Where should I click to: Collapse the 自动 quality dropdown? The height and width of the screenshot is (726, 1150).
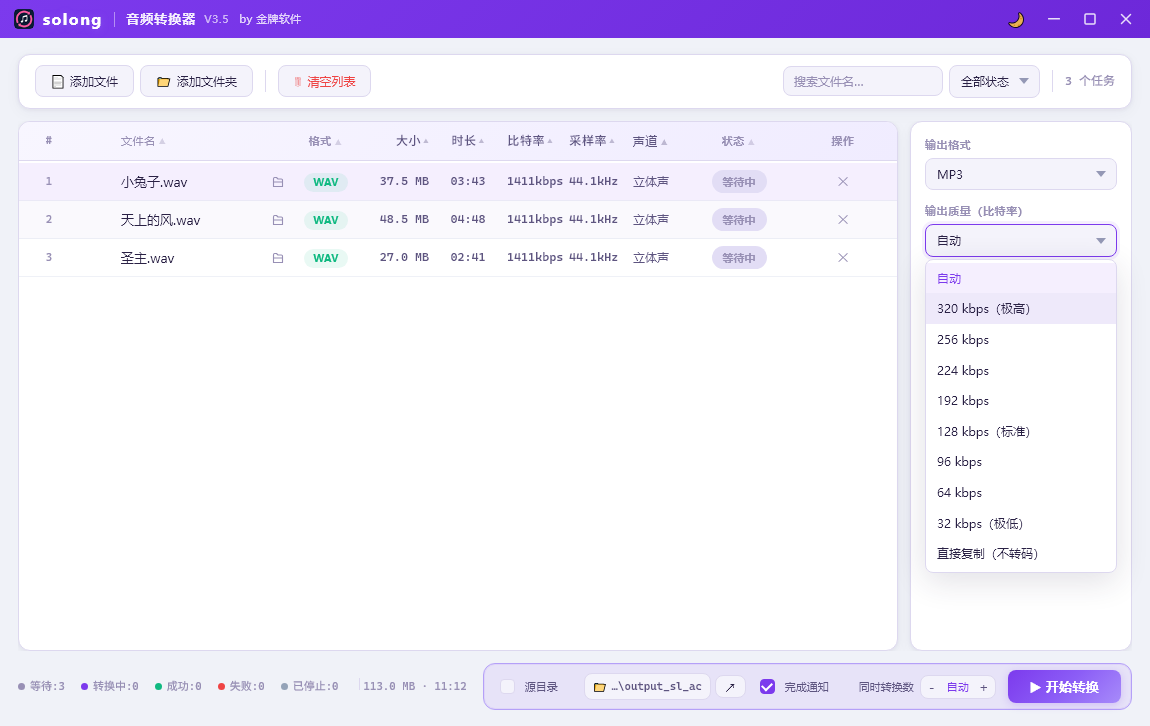(x=1020, y=241)
